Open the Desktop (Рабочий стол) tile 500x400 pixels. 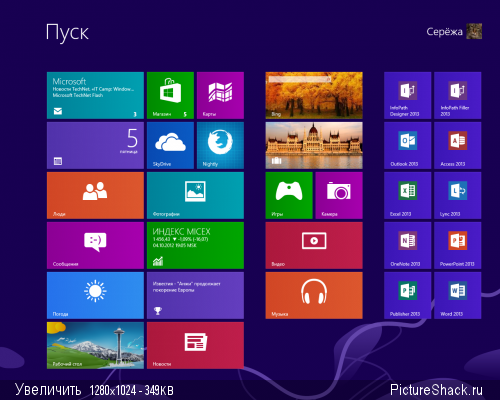coord(95,345)
